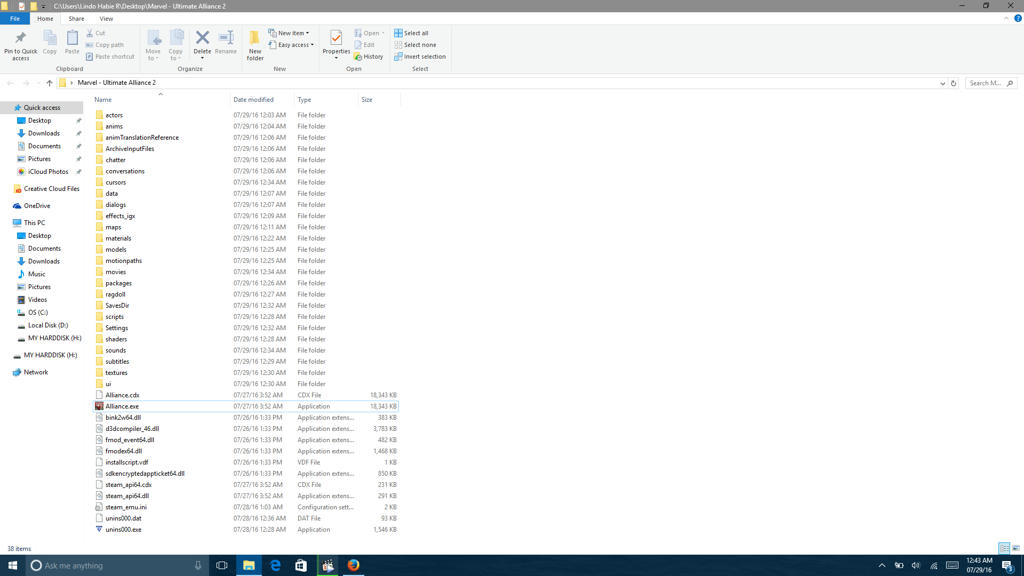Select This PC in the navigation pane
Screen dimensions: 1024x576
[x=29, y=223]
